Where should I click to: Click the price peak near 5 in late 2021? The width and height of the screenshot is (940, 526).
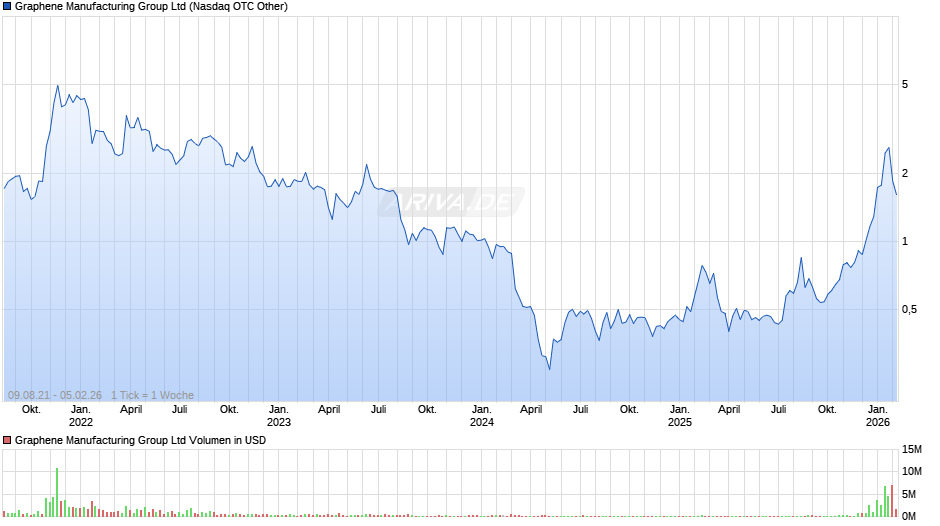click(58, 85)
